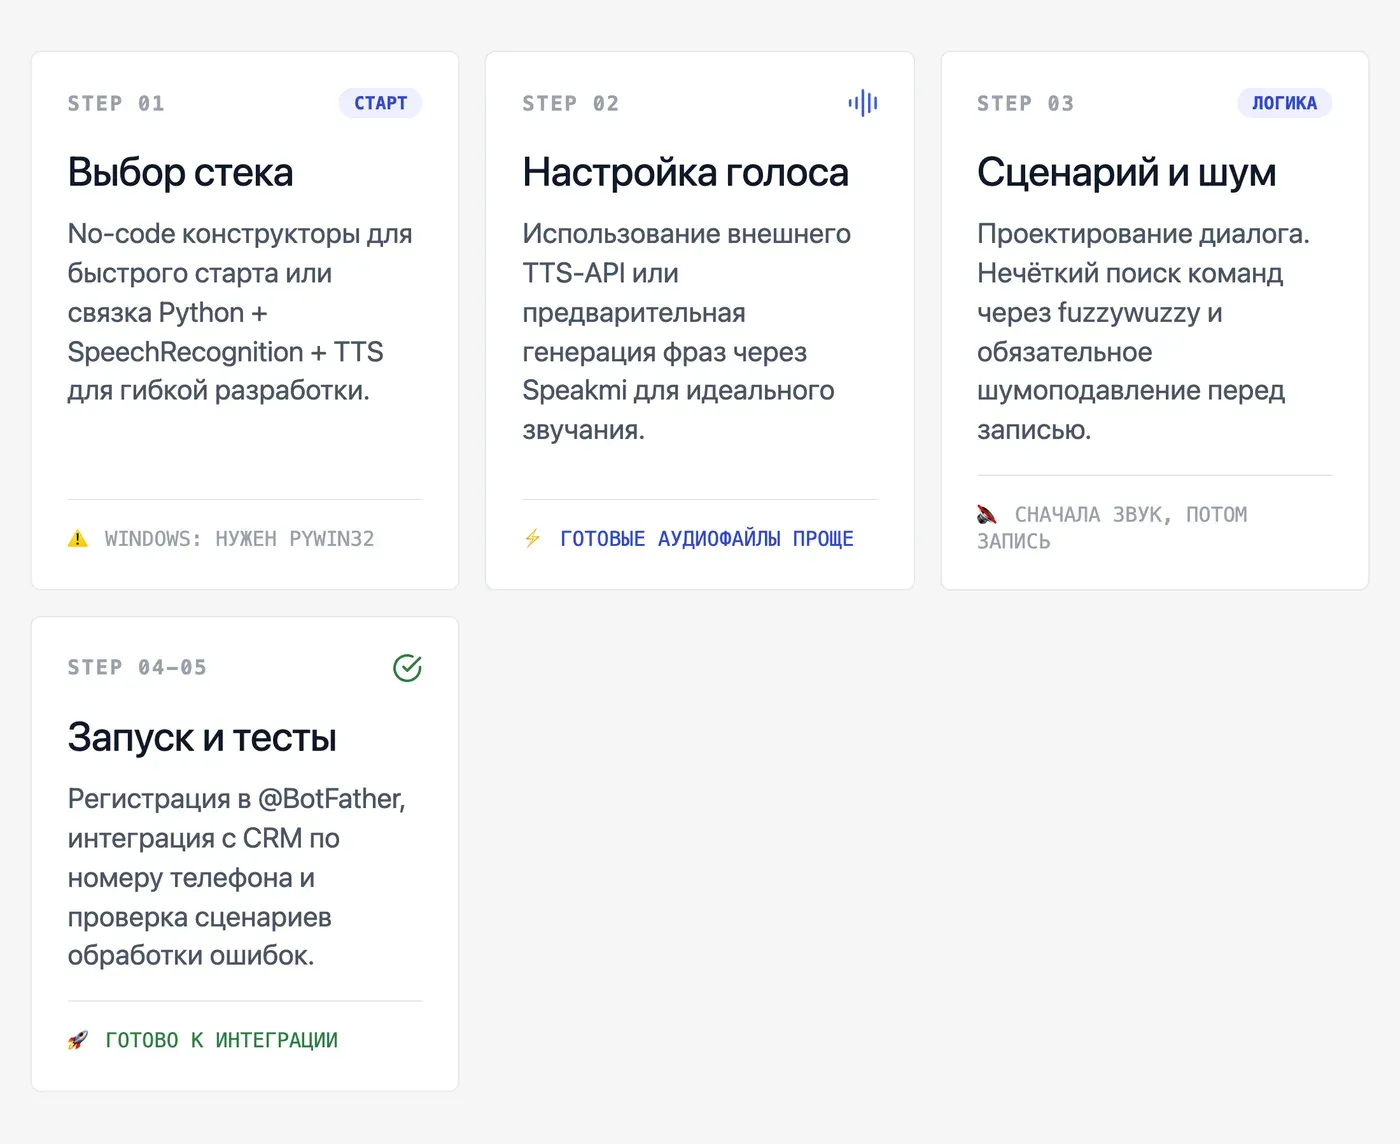Click the note ГОТОВО К ИНТЕГРАЦИИ

[x=222, y=1041]
